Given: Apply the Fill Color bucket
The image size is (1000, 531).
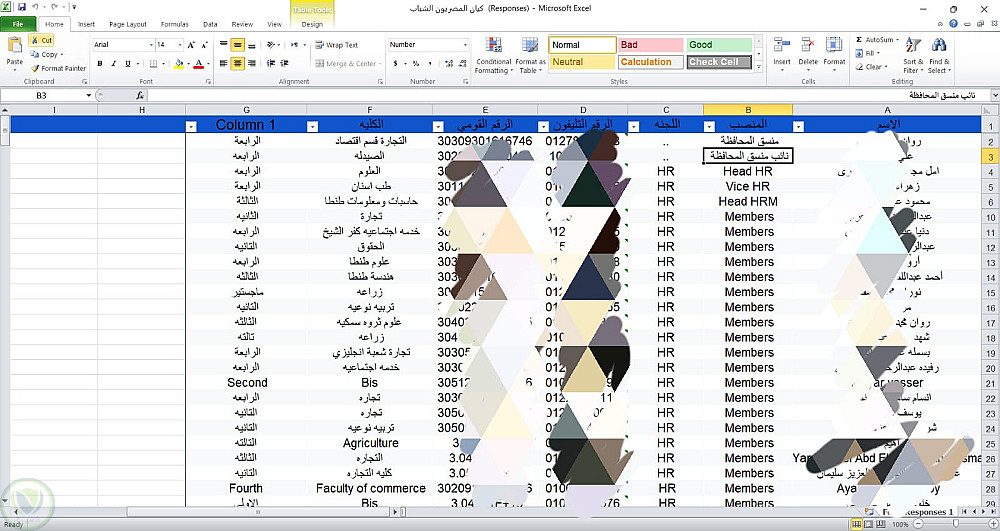Looking at the screenshot, I should (179, 64).
